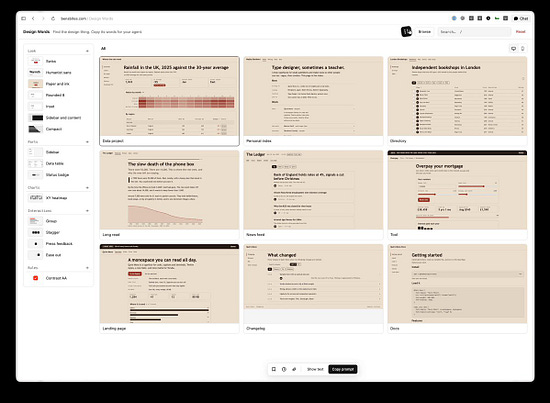The width and height of the screenshot is (550, 403).
Task: Select the Paper and ink swatch
Action: (35, 84)
